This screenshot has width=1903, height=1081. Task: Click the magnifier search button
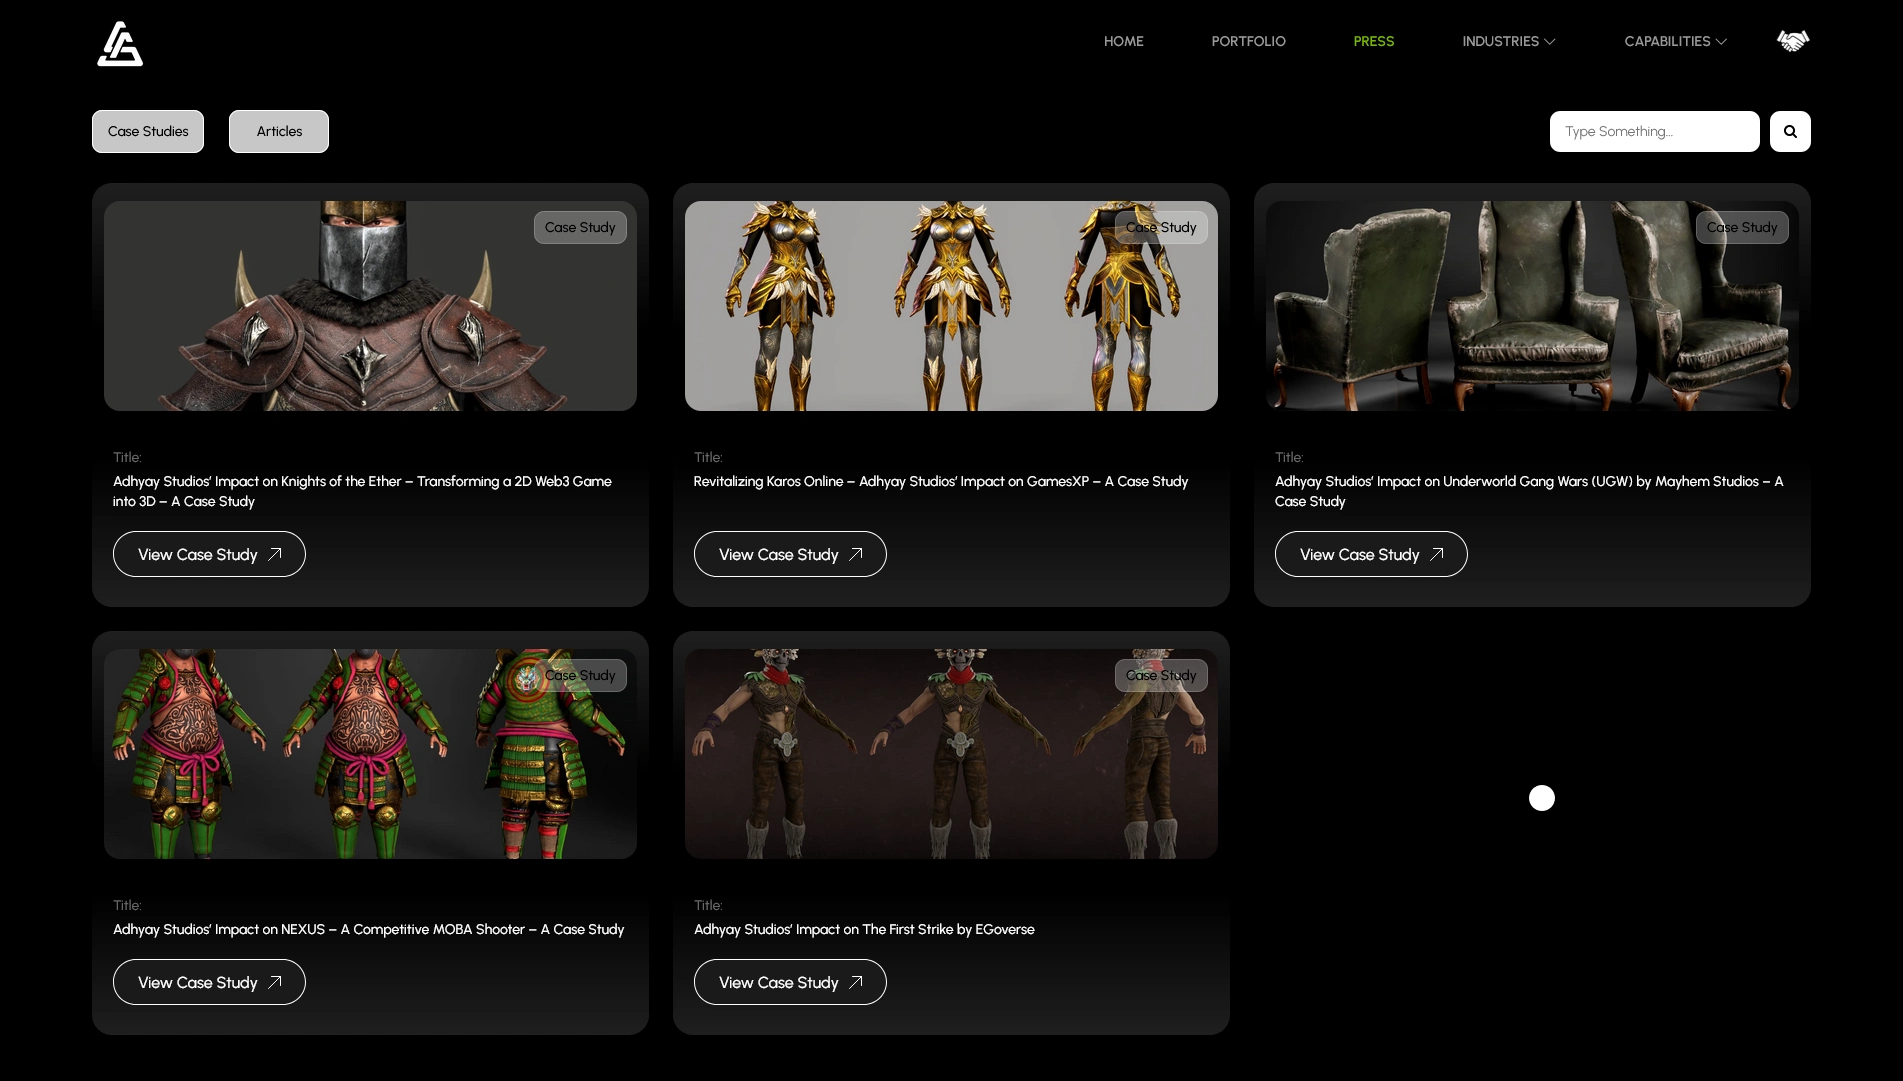(1790, 131)
